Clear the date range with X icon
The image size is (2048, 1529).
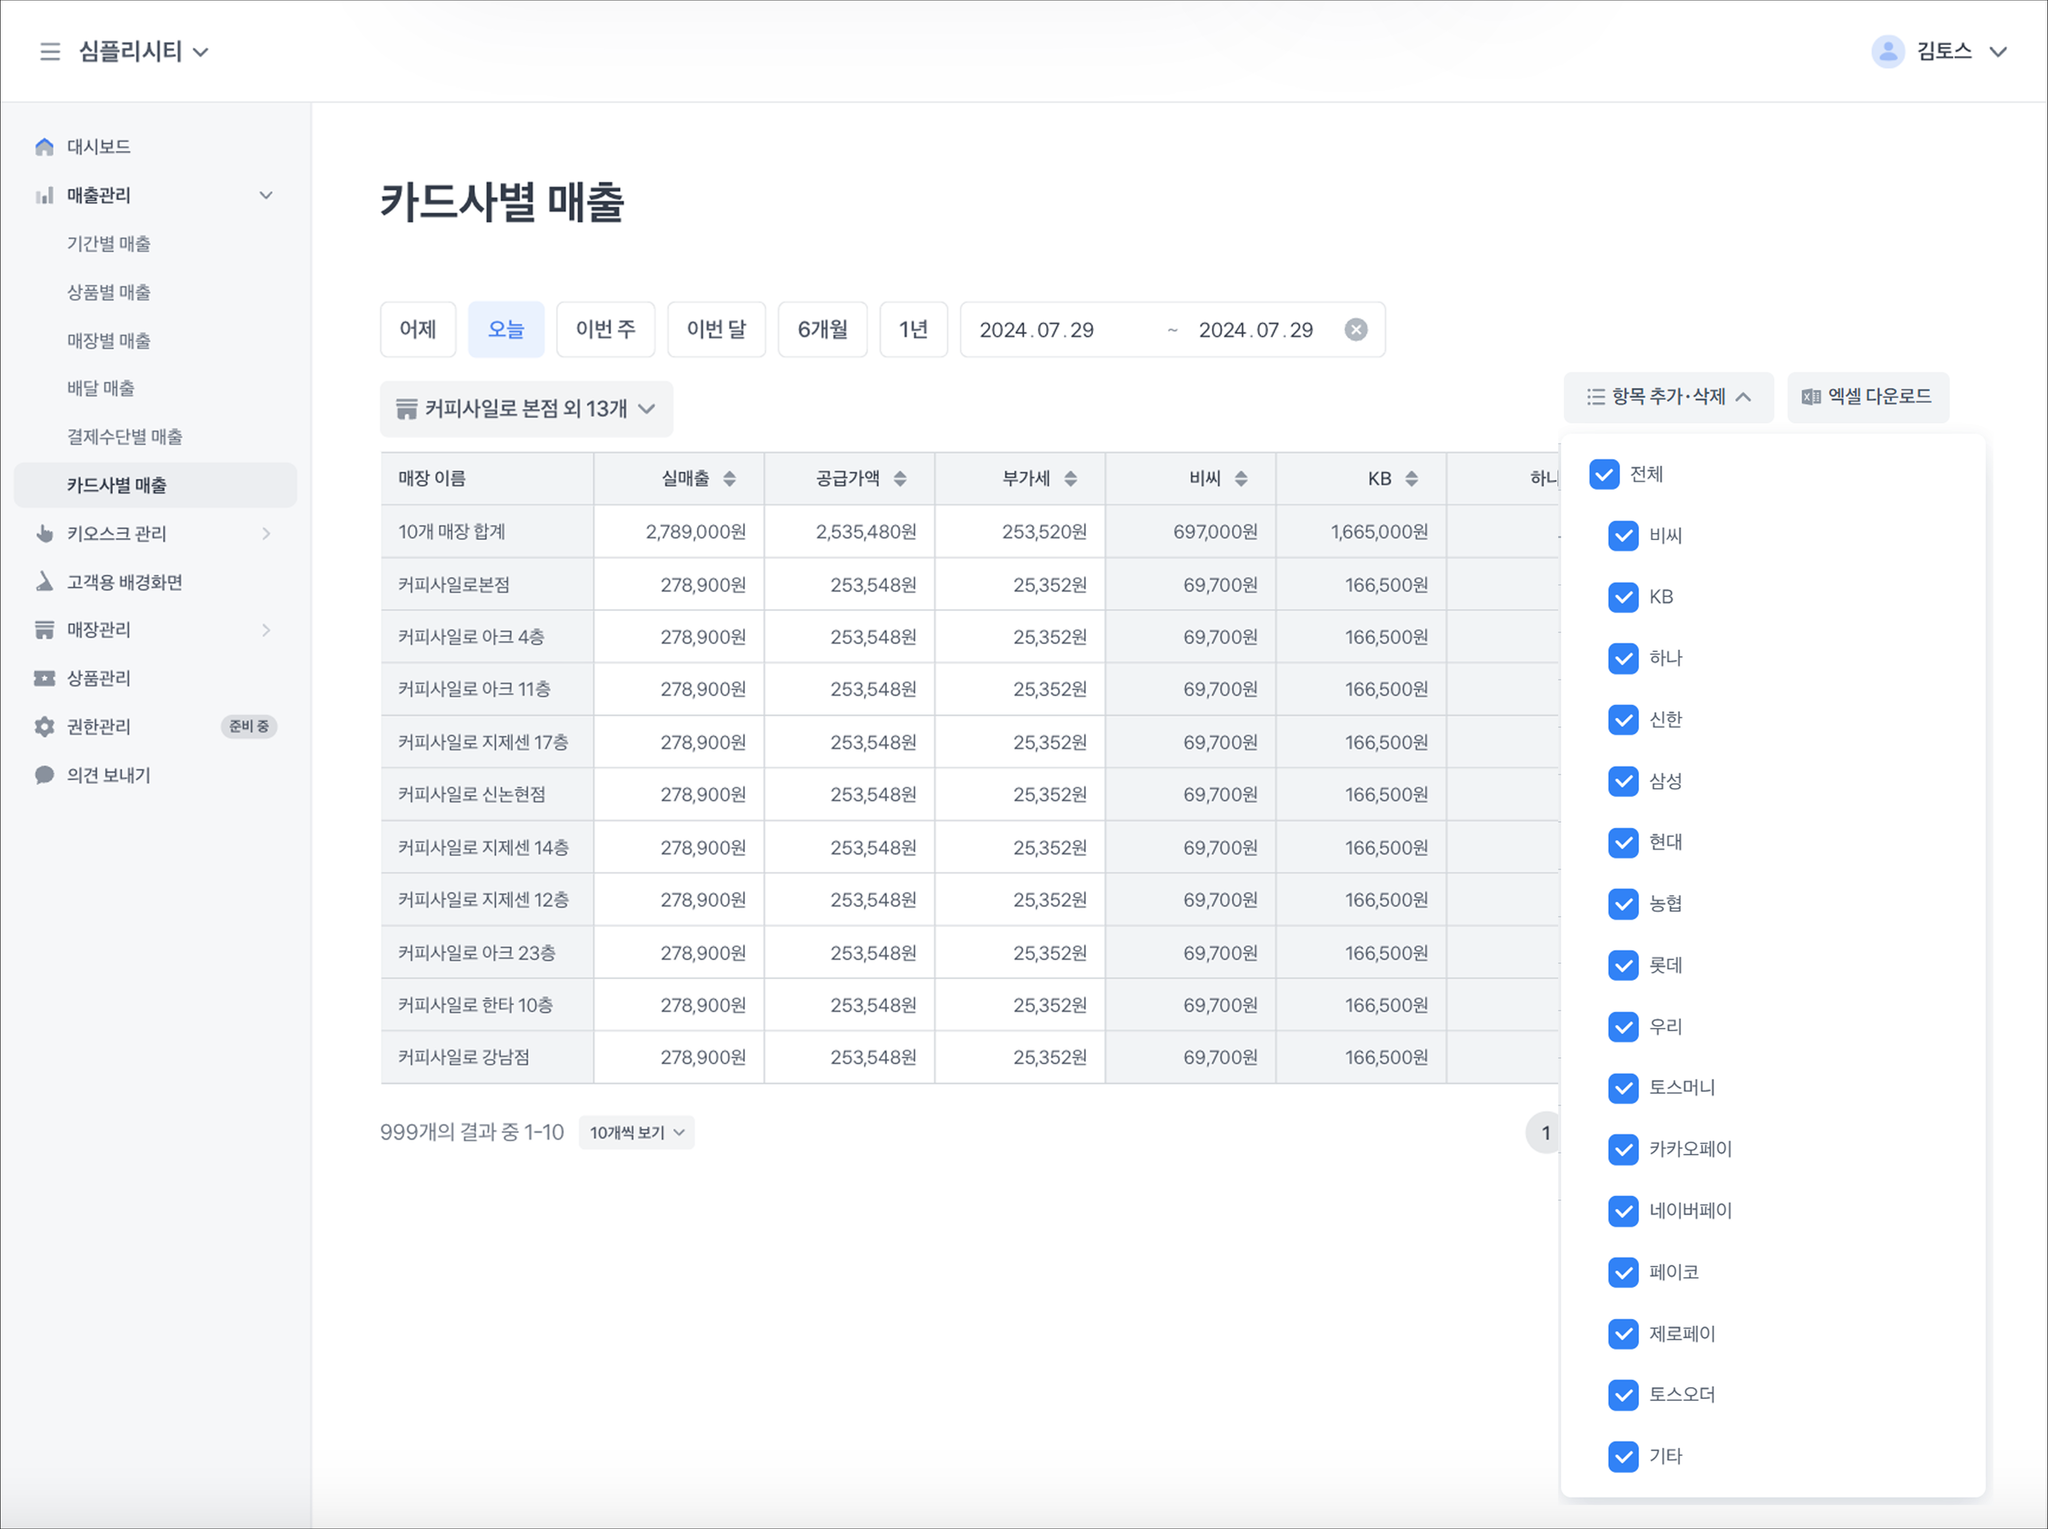pos(1355,330)
